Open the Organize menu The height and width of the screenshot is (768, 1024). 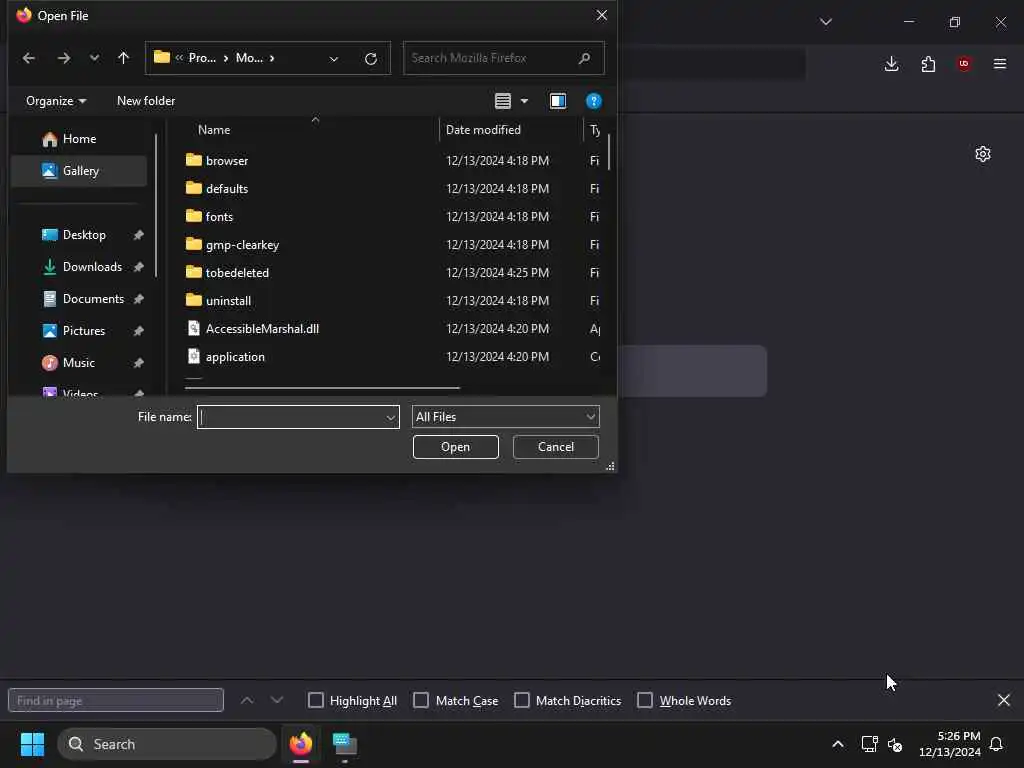pyautogui.click(x=56, y=101)
